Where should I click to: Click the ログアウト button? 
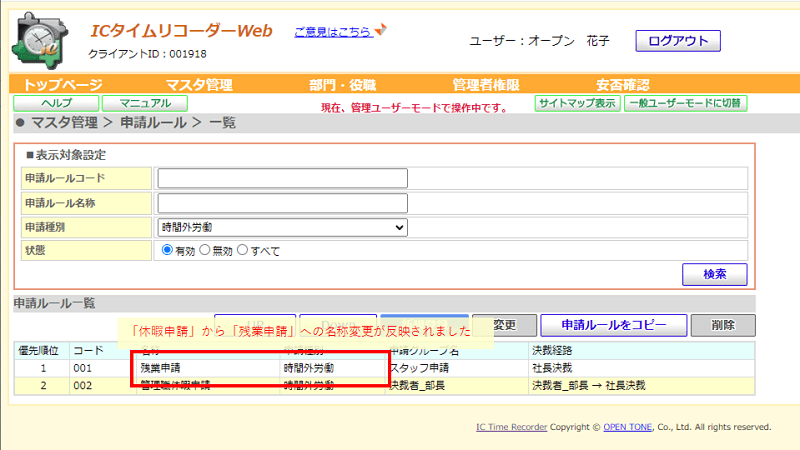coord(678,41)
